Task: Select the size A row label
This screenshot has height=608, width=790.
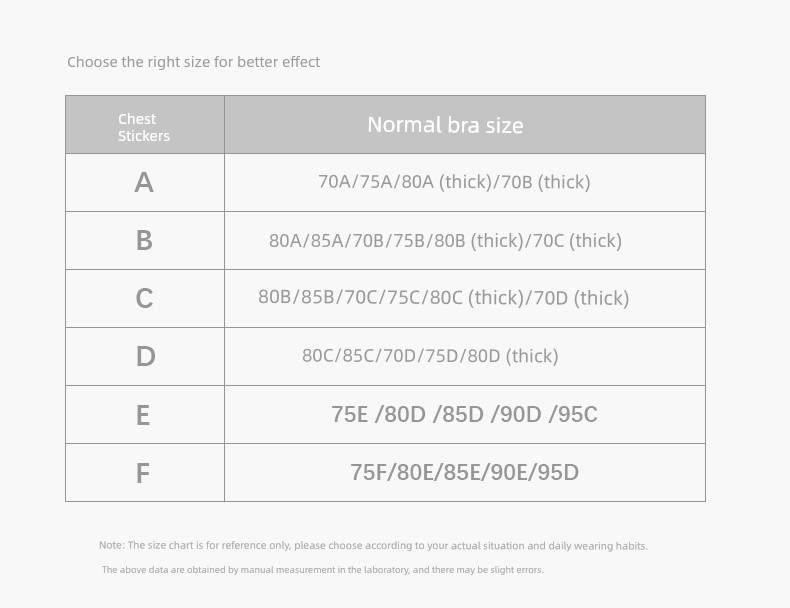Action: point(144,182)
